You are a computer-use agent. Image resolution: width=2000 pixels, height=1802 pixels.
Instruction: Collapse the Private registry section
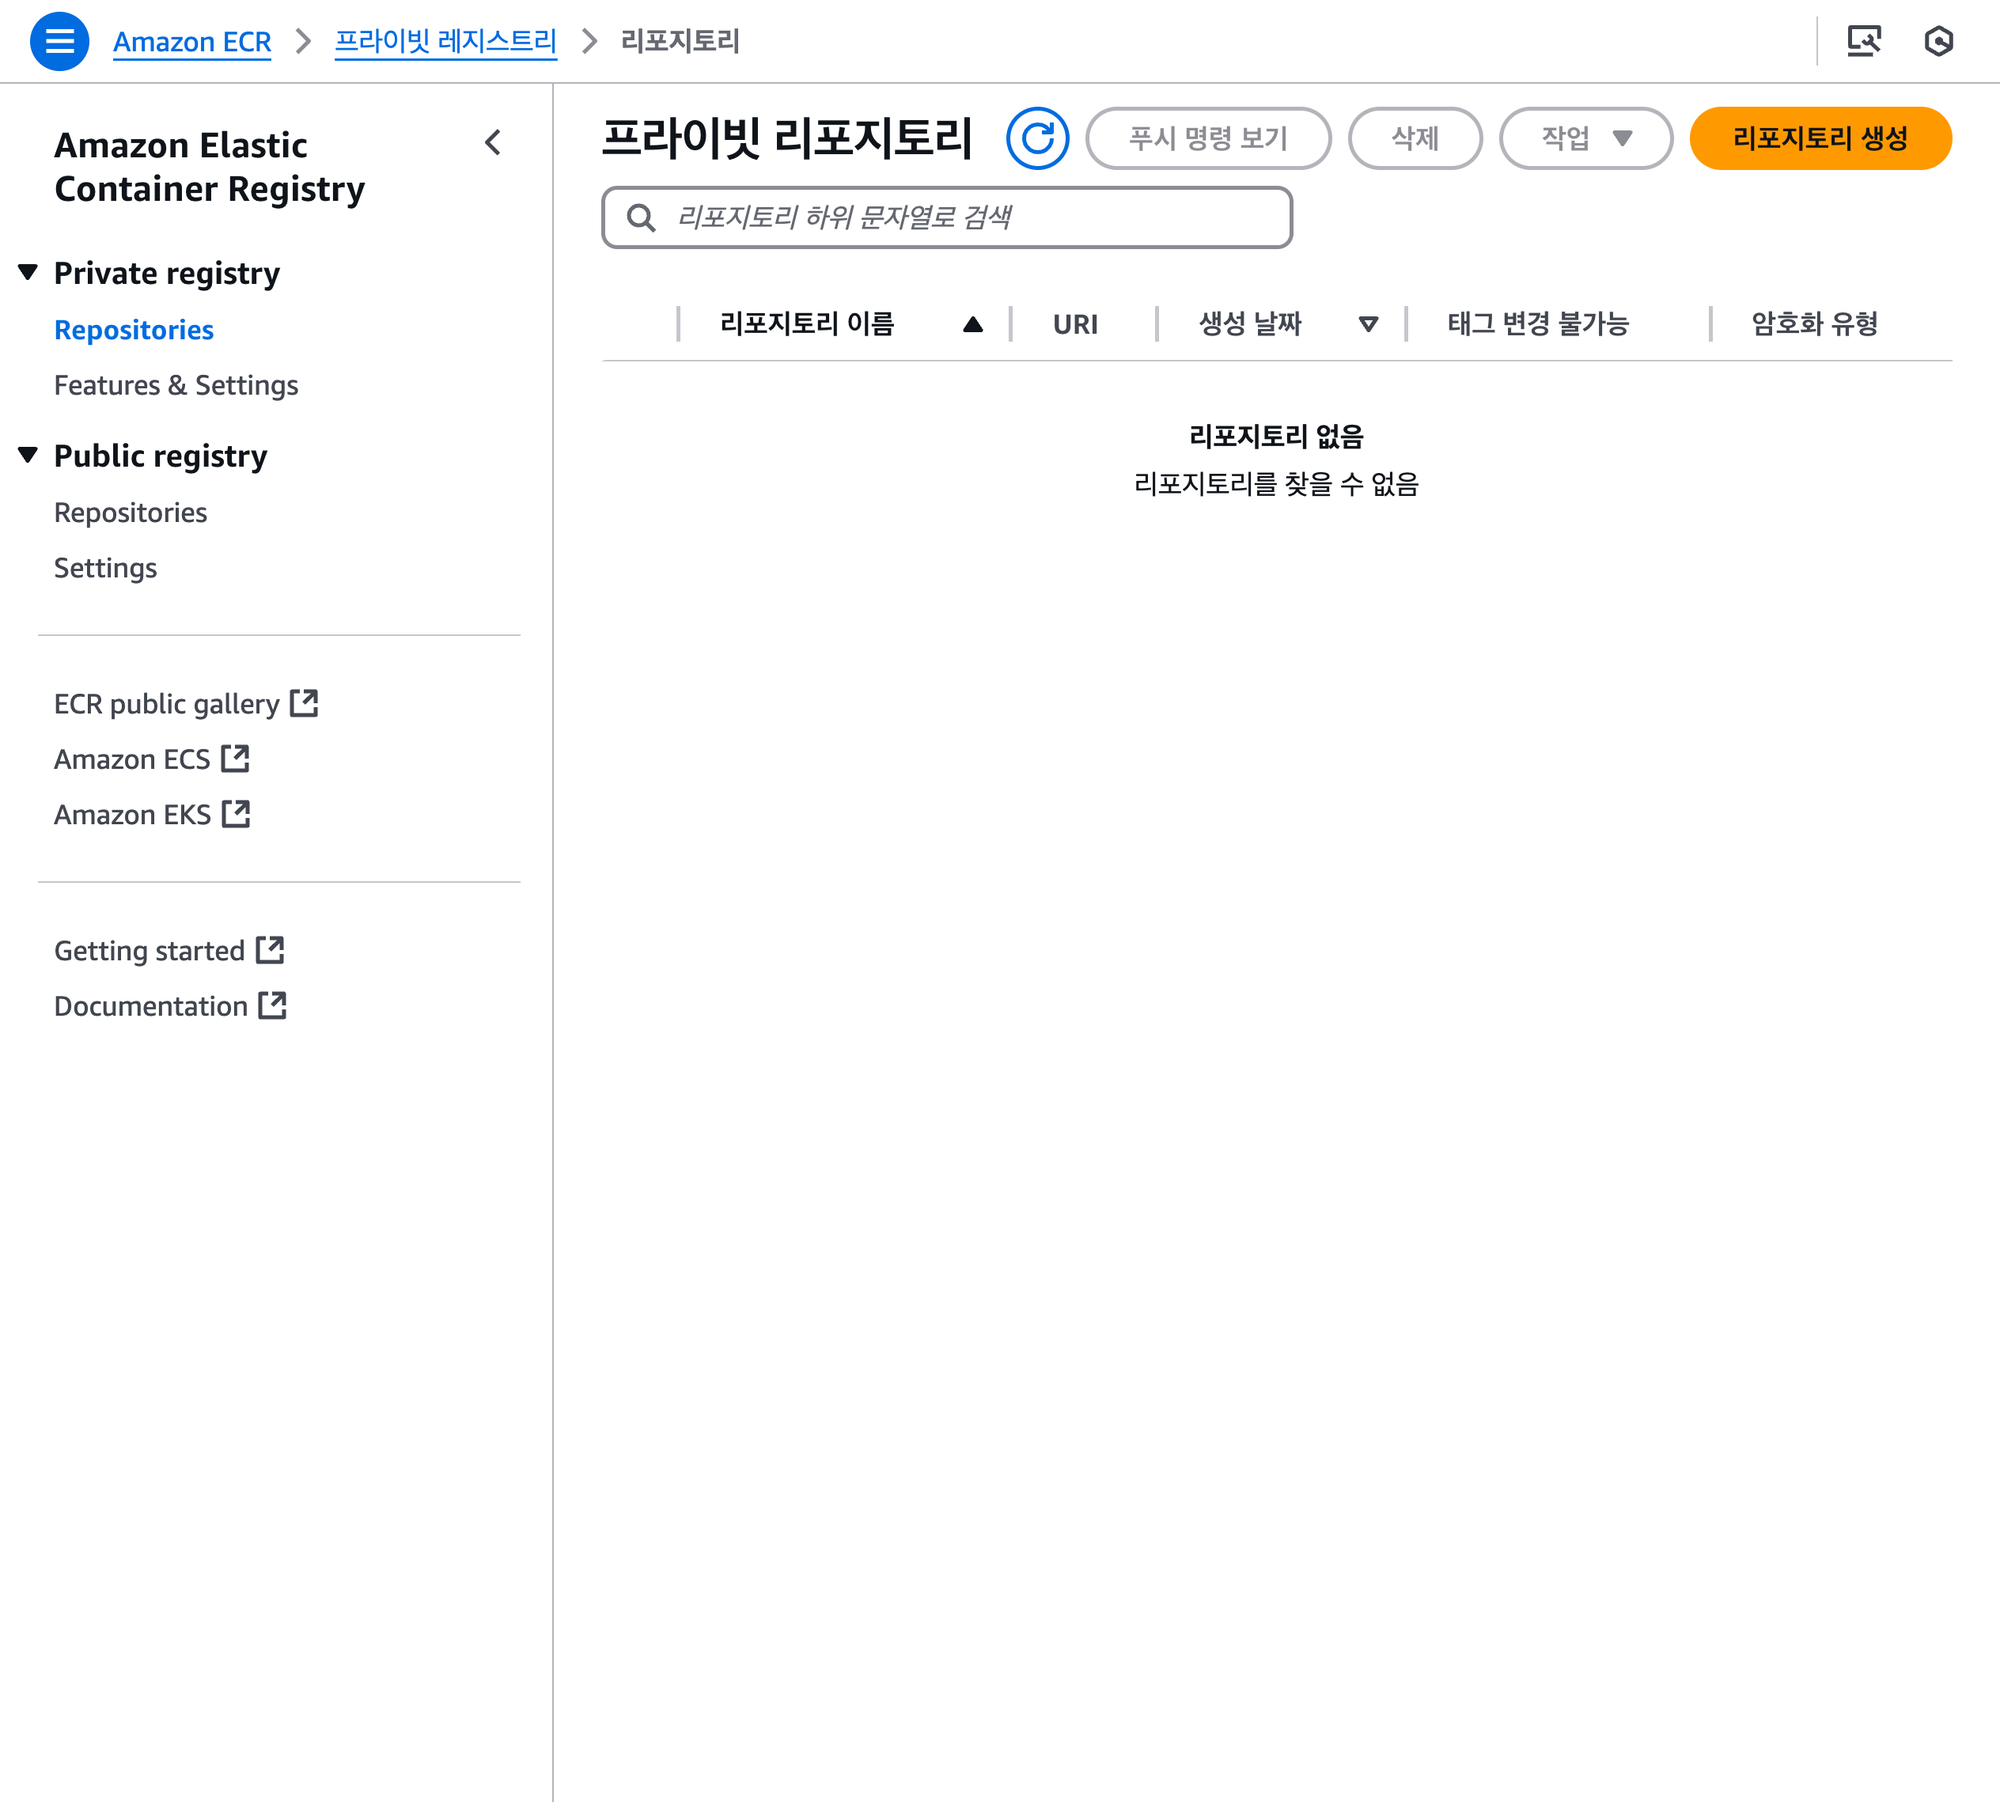click(28, 272)
